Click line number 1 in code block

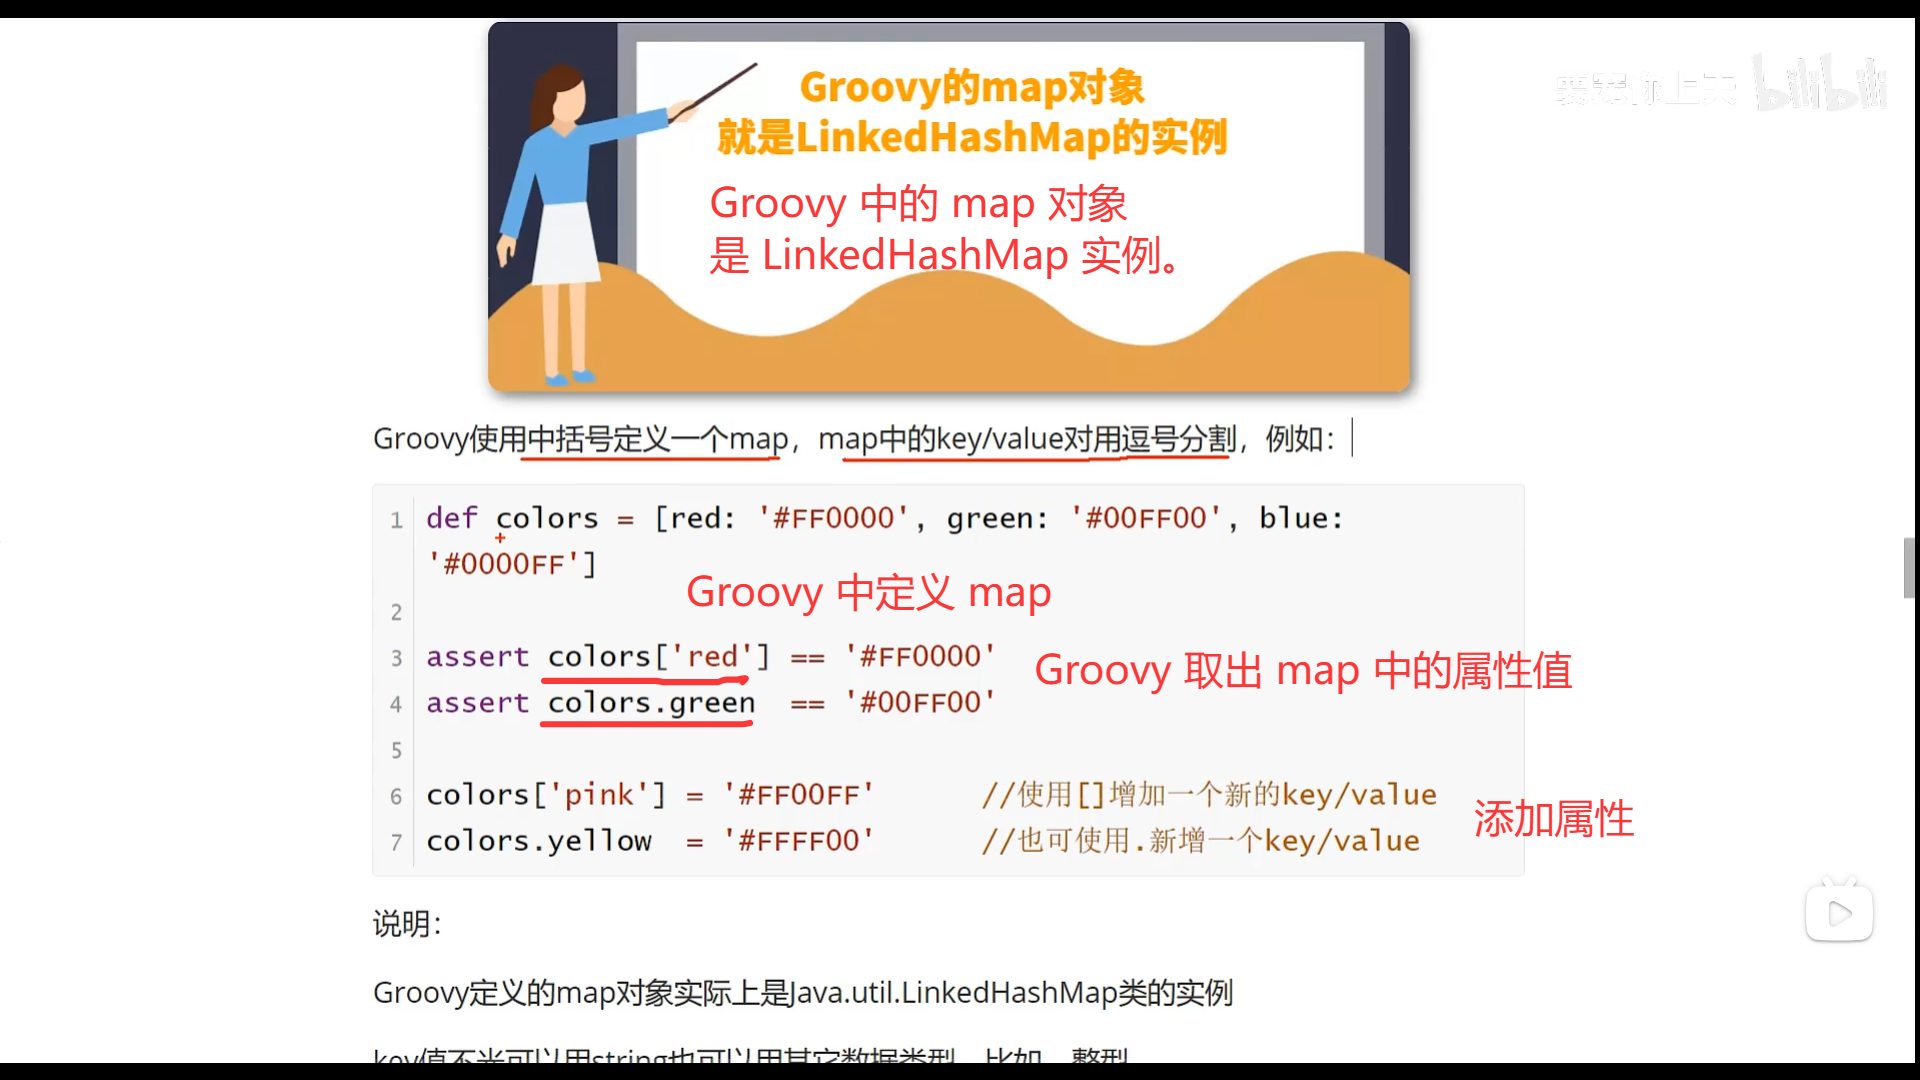point(396,520)
